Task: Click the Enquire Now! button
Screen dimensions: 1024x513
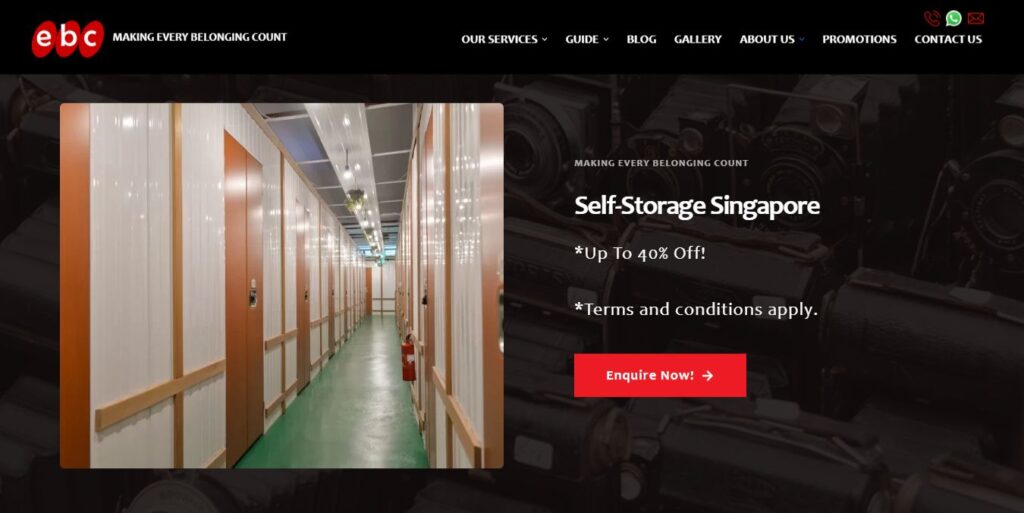Action: click(x=660, y=375)
